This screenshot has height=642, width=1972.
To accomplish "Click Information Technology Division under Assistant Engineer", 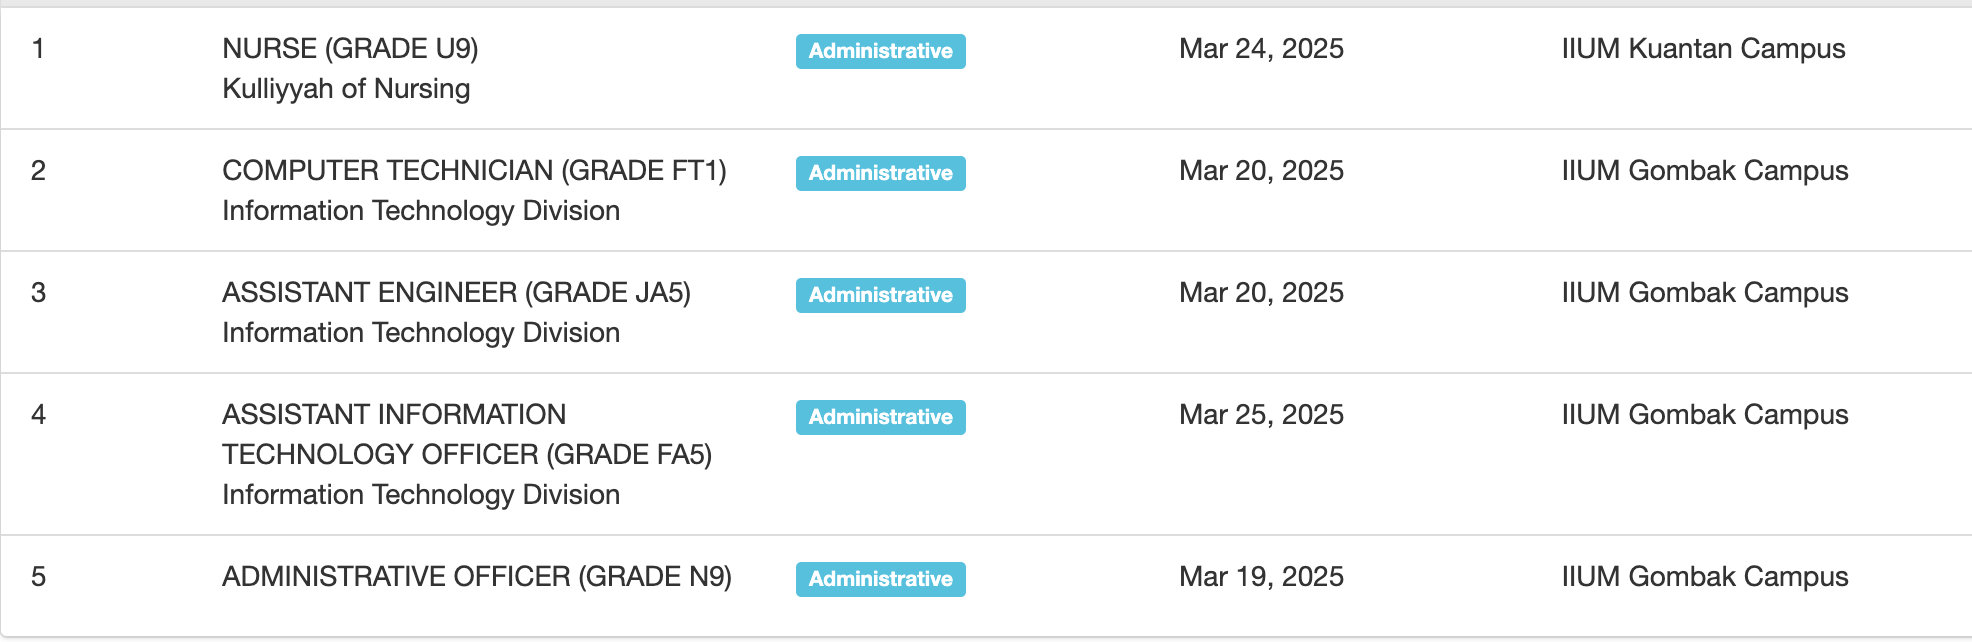I will point(421,333).
